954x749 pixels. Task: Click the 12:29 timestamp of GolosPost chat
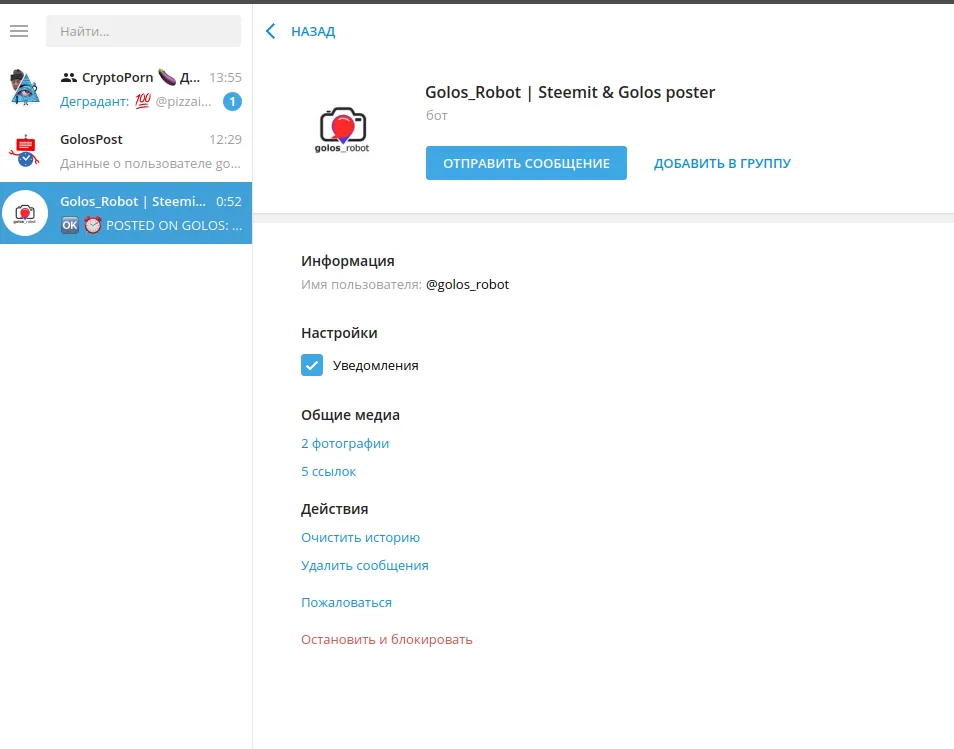[225, 139]
